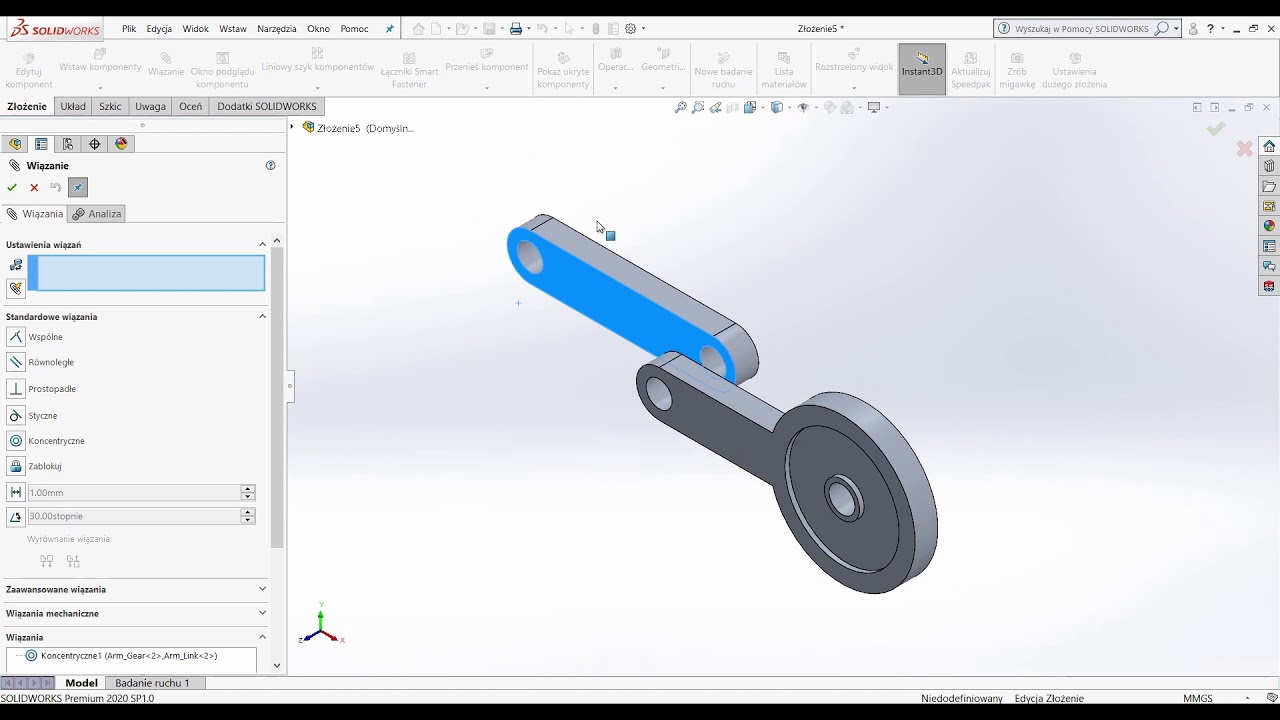Open the DisplayManager color sphere tab
This screenshot has height=720, width=1280.
[x=122, y=144]
